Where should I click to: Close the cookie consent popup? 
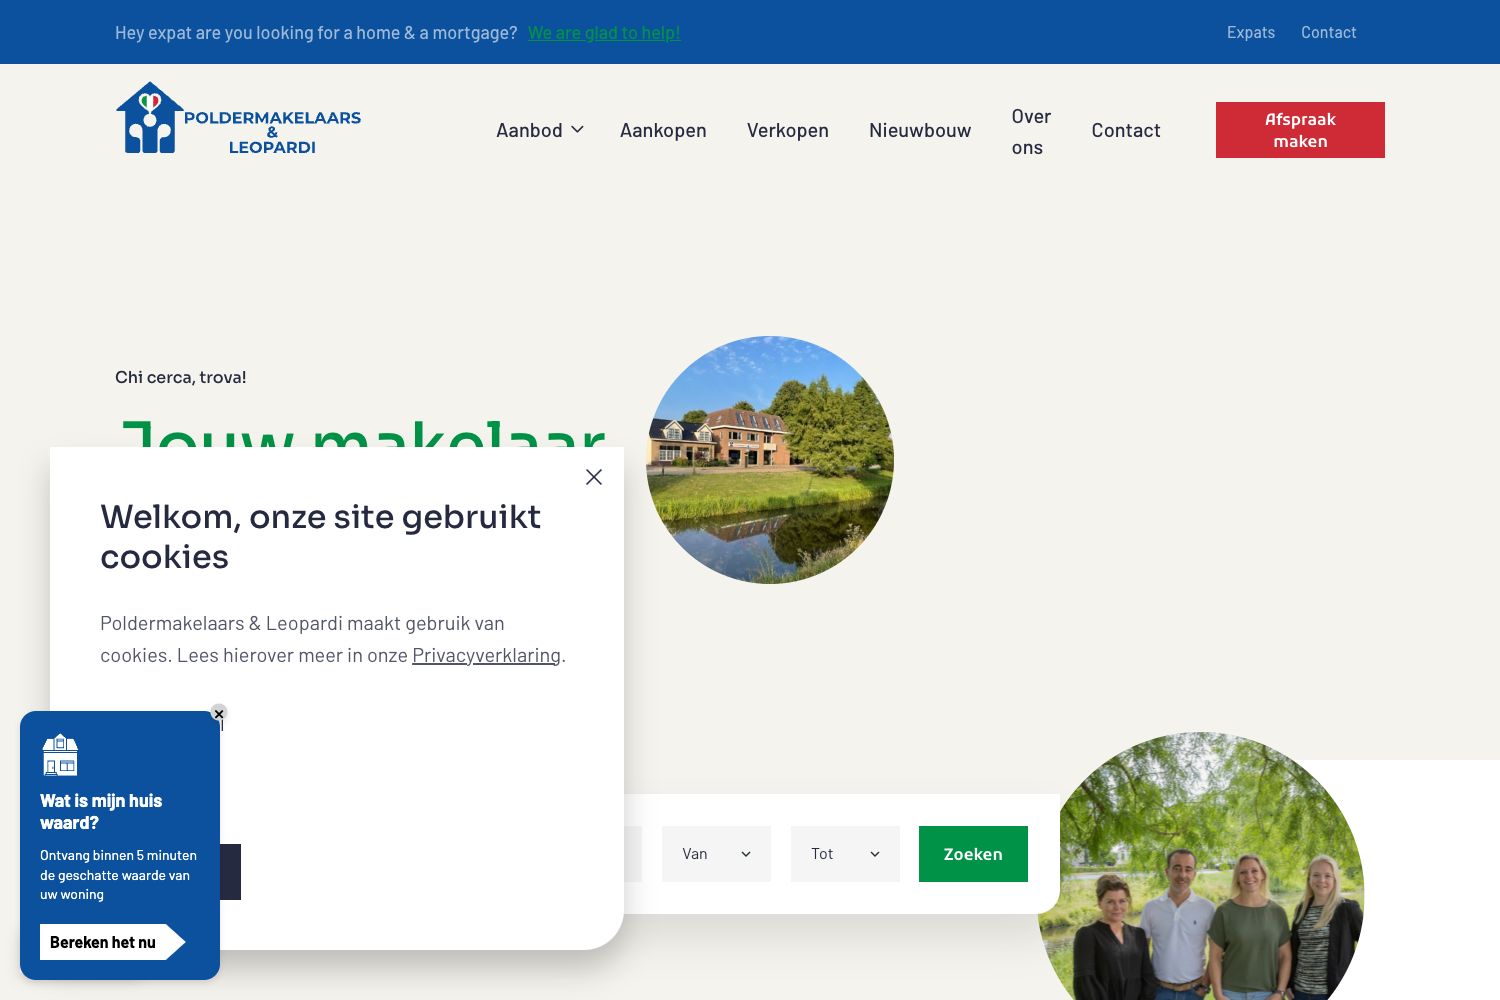click(x=594, y=477)
